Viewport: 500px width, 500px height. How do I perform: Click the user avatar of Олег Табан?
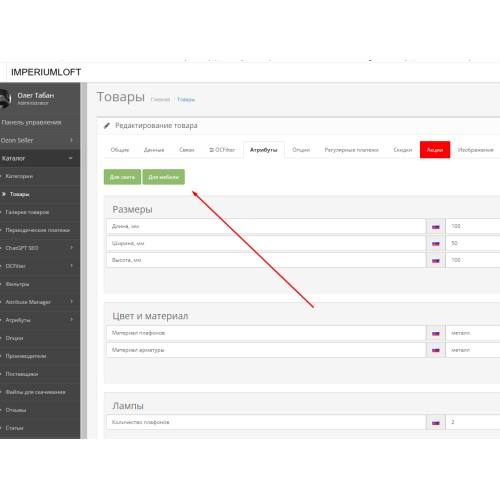tap(5, 99)
